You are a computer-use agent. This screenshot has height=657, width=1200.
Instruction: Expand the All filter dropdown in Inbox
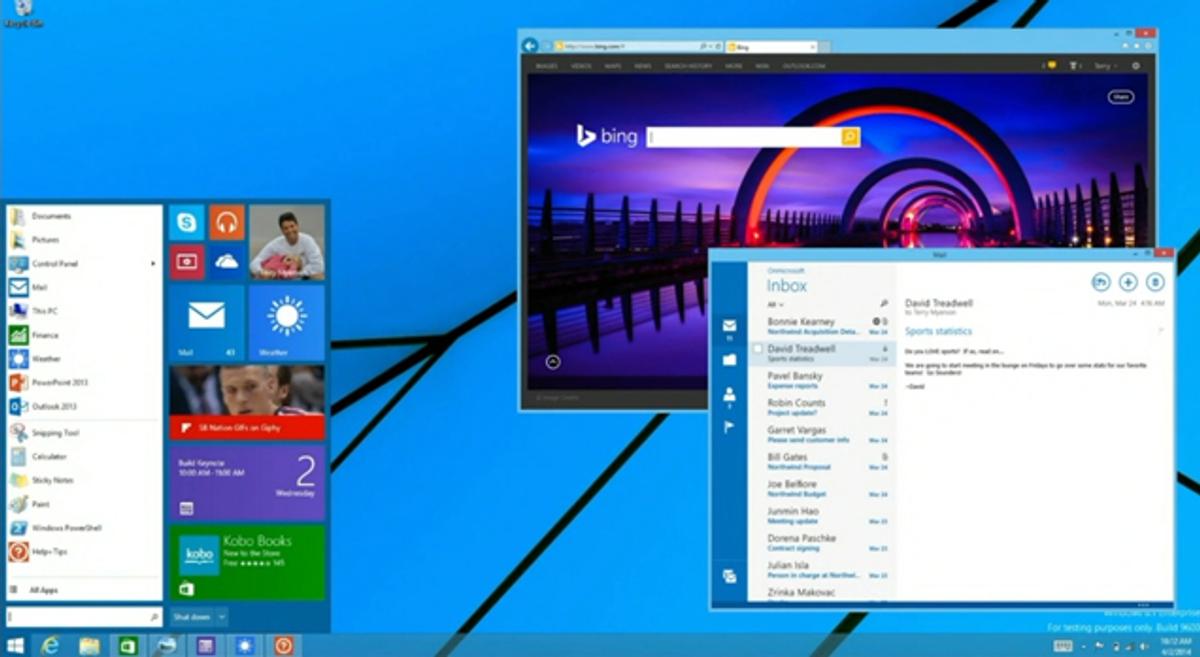click(x=775, y=304)
